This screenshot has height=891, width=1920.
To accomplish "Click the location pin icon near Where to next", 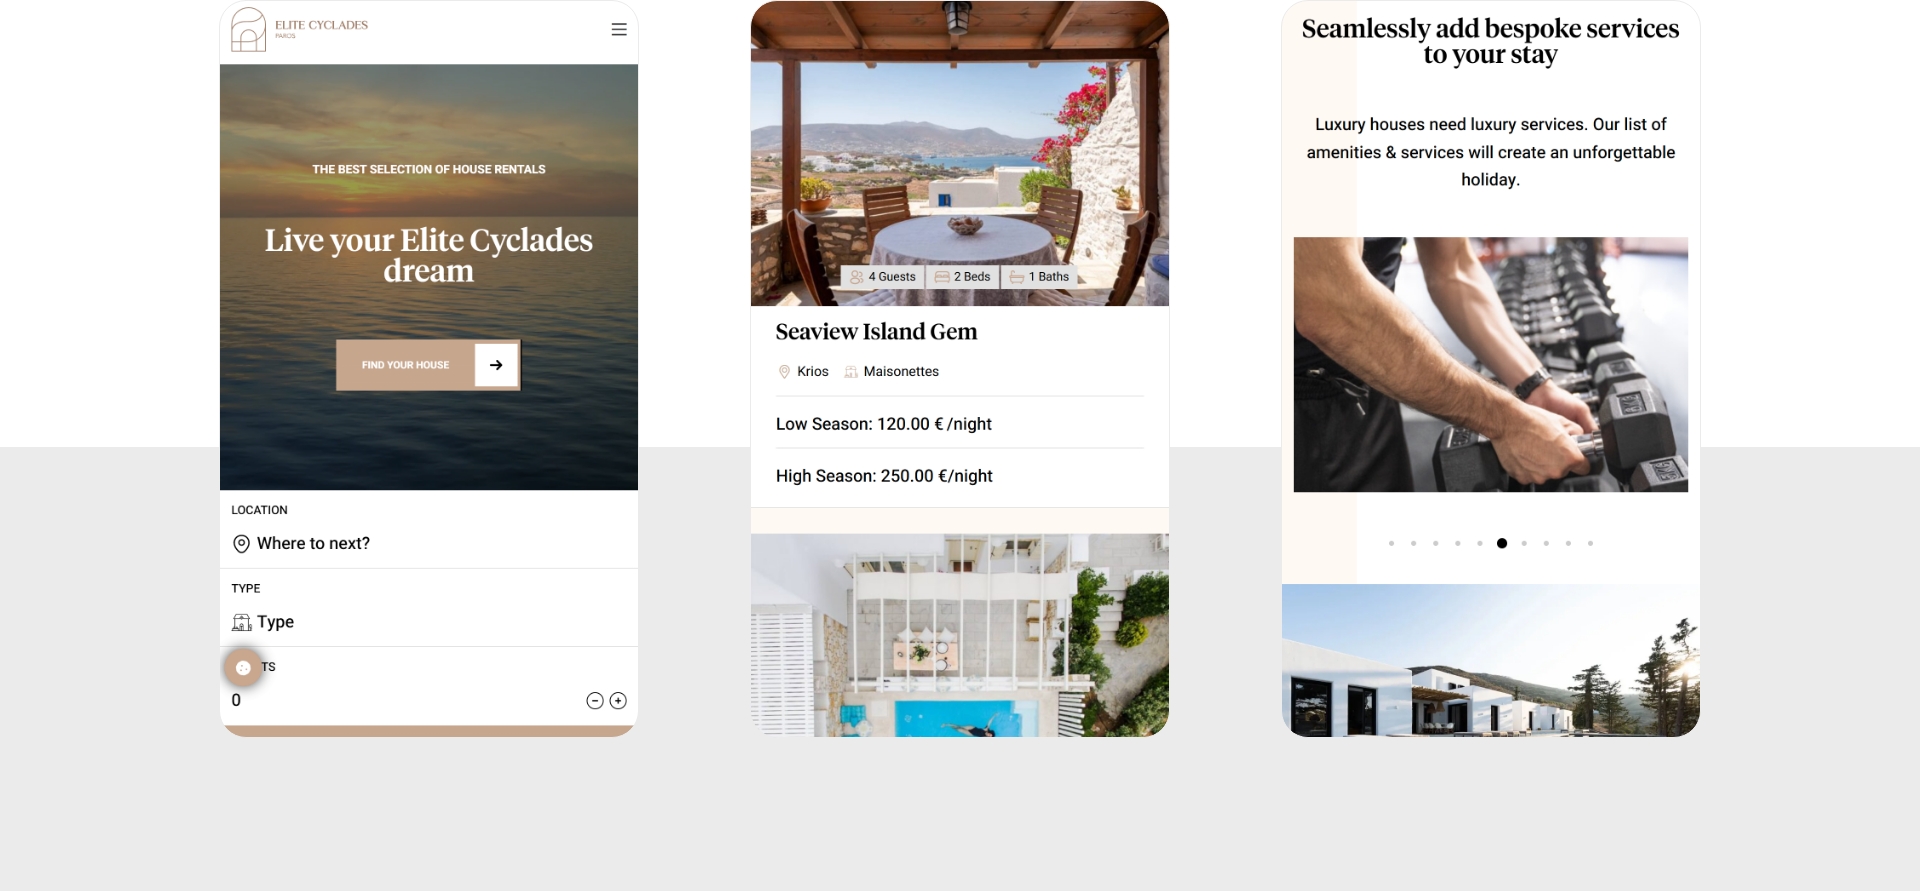I will (x=241, y=544).
